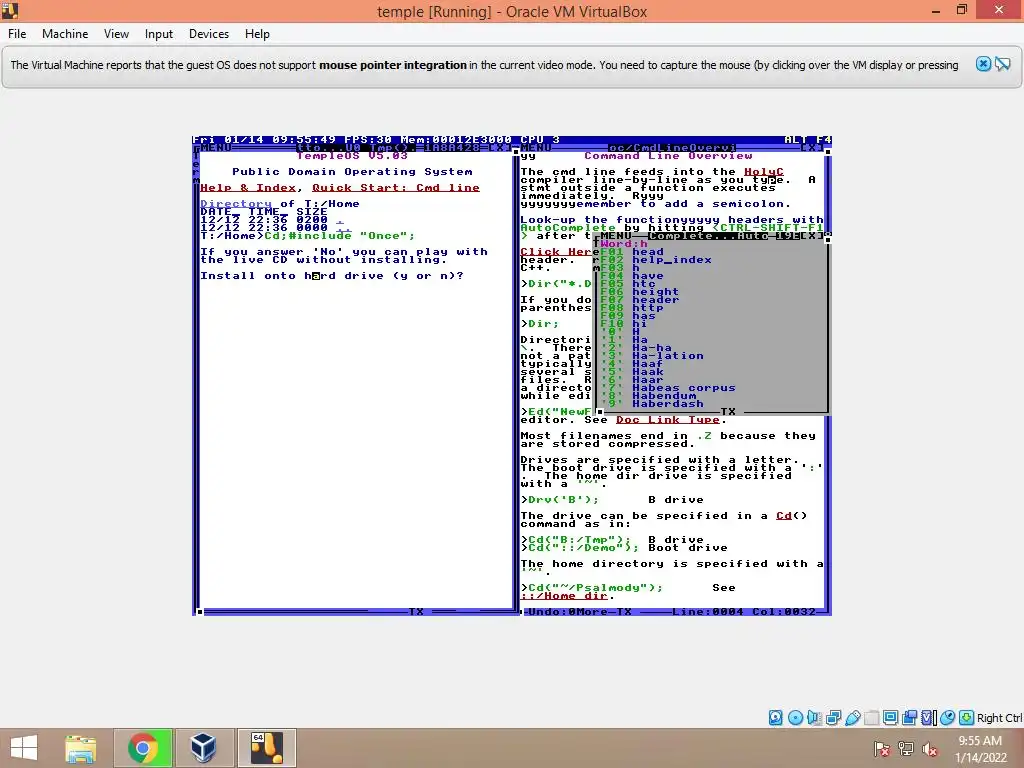This screenshot has width=1024, height=768.
Task: Click the mouse integration status icon
Action: click(x=947, y=718)
